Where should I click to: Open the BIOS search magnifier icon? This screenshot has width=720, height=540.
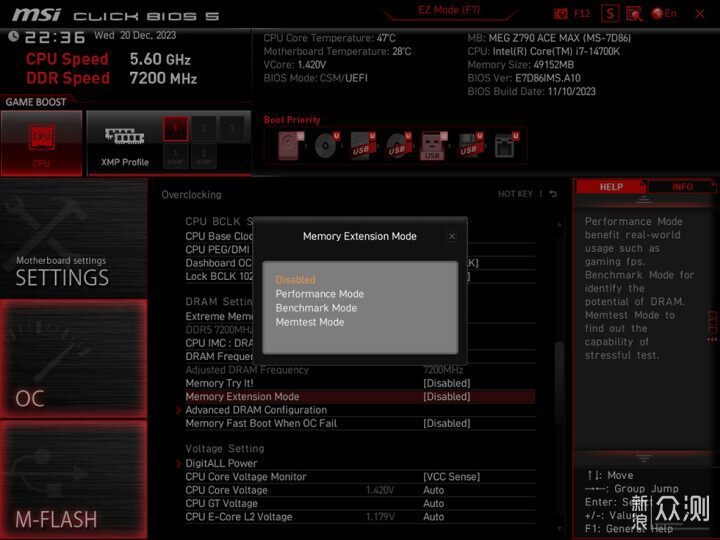click(x=634, y=14)
